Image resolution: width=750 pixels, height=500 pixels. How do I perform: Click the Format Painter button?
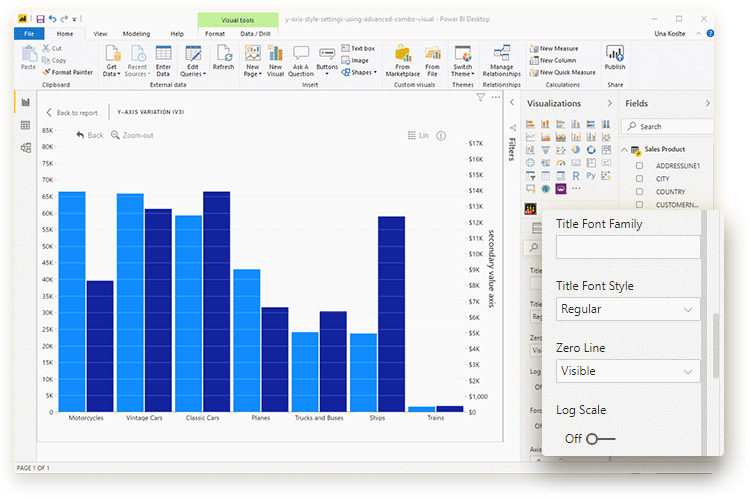67,72
